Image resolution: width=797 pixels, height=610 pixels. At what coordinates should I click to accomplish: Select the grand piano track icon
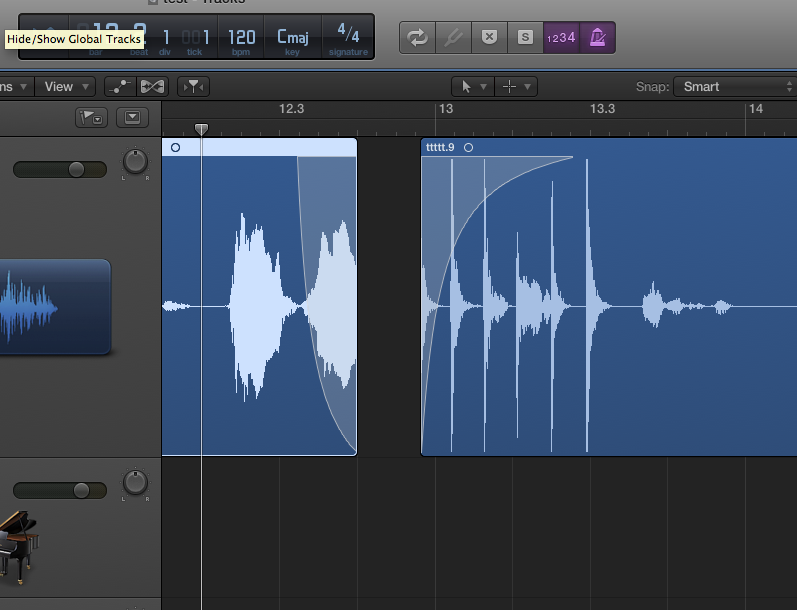19,548
